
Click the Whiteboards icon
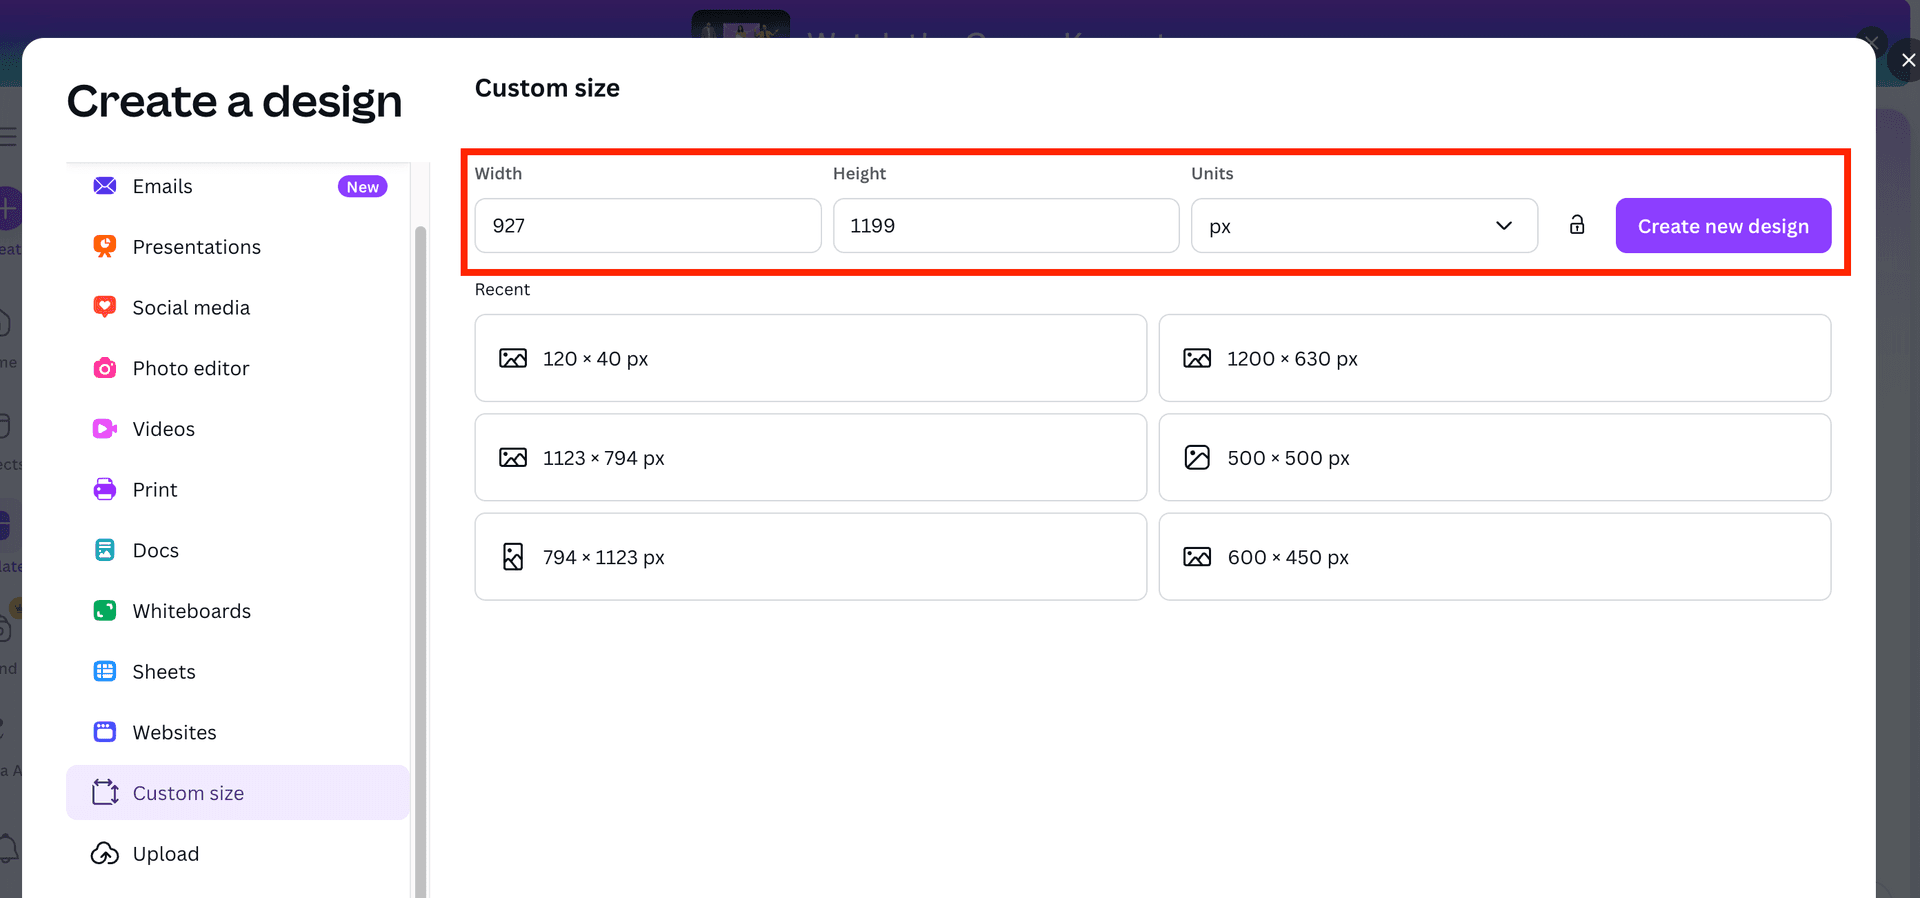(105, 611)
